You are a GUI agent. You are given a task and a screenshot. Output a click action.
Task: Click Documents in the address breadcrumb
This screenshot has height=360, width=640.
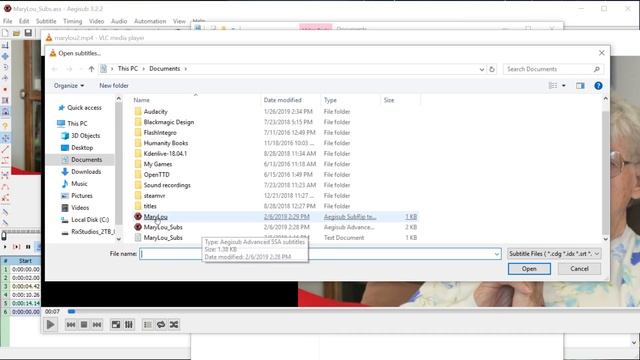point(164,69)
